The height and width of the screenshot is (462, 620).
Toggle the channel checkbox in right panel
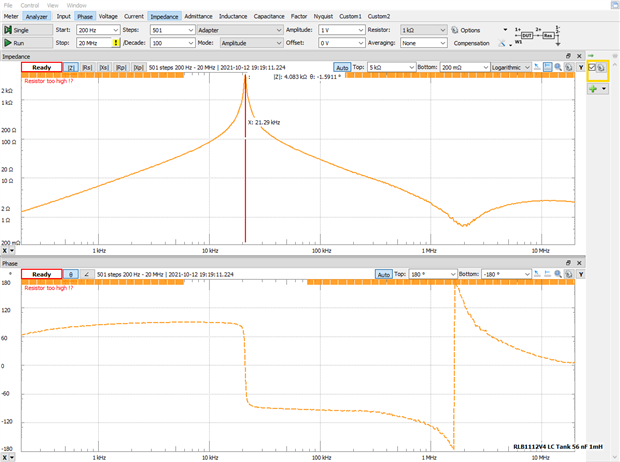[593, 67]
